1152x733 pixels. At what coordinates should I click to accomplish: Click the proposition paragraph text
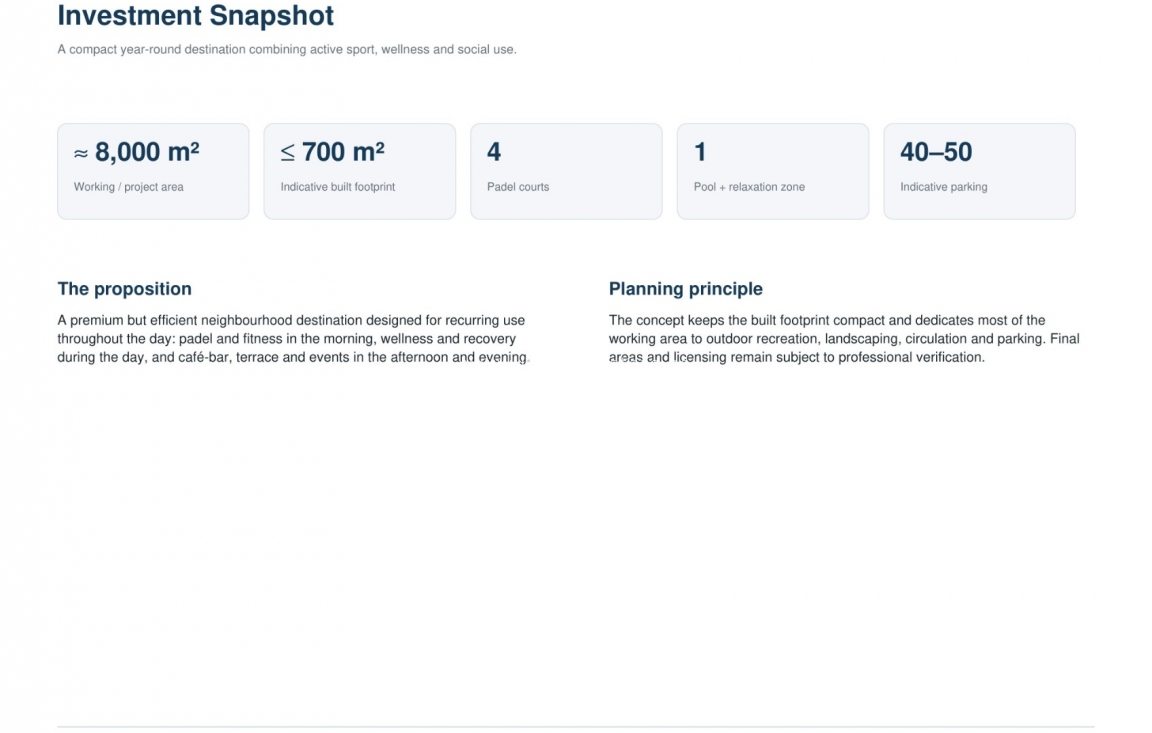click(x=293, y=339)
